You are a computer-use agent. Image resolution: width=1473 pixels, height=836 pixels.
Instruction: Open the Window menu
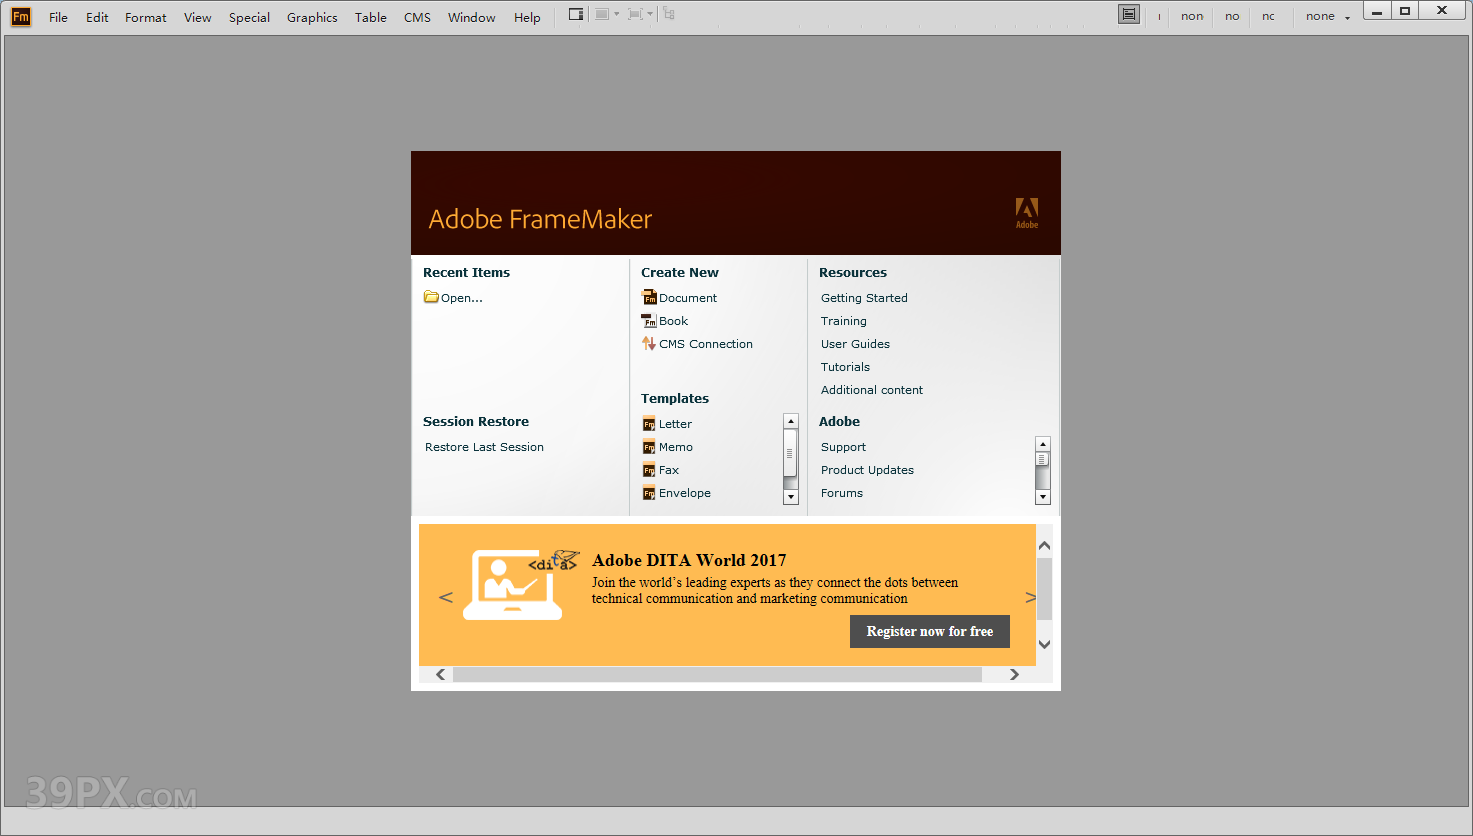coord(472,17)
